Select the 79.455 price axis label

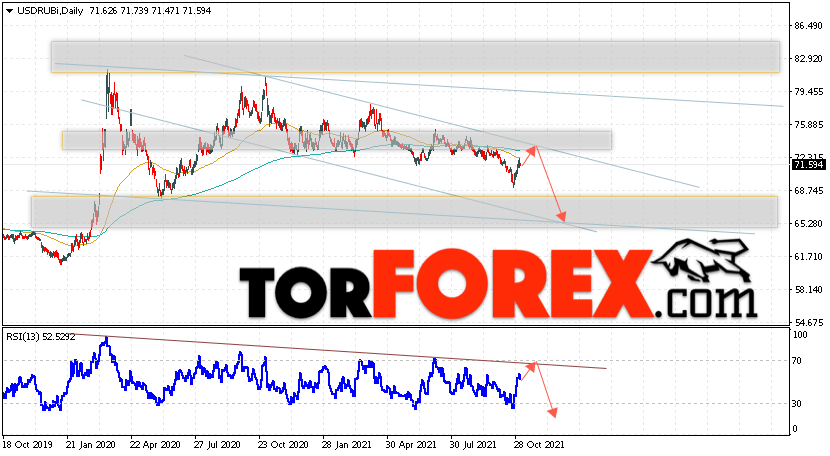click(x=808, y=92)
